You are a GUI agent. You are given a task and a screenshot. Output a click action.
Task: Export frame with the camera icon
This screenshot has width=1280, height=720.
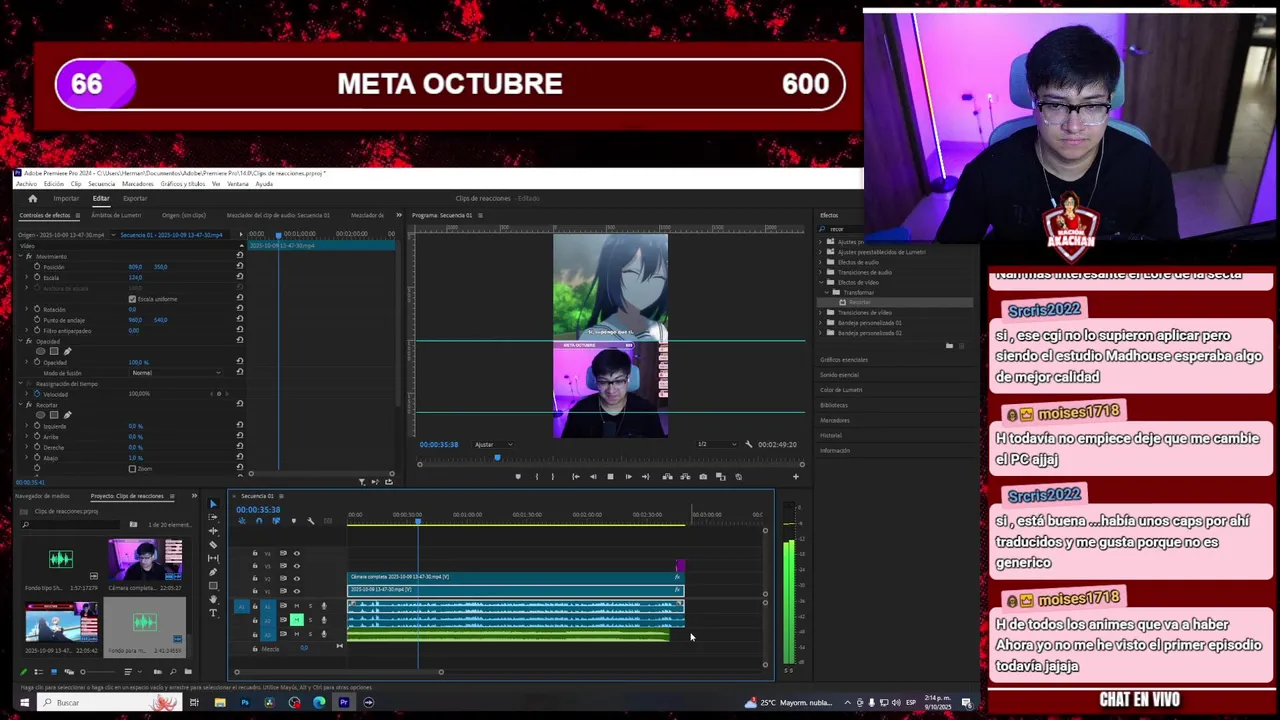click(x=703, y=477)
